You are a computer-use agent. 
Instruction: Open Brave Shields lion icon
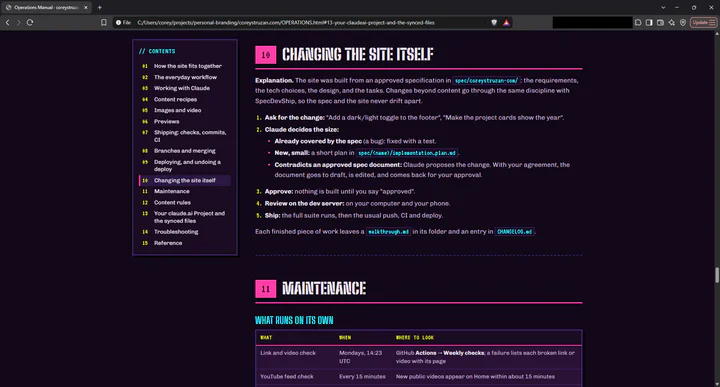[494, 22]
